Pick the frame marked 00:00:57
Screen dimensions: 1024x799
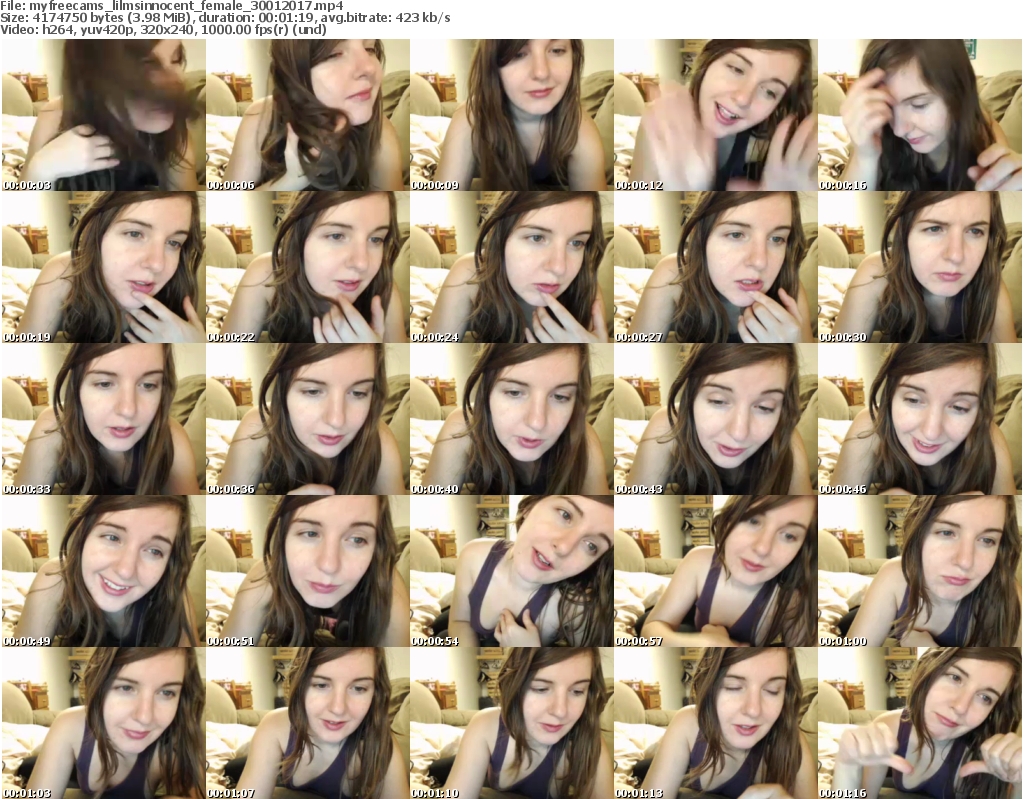(x=716, y=572)
